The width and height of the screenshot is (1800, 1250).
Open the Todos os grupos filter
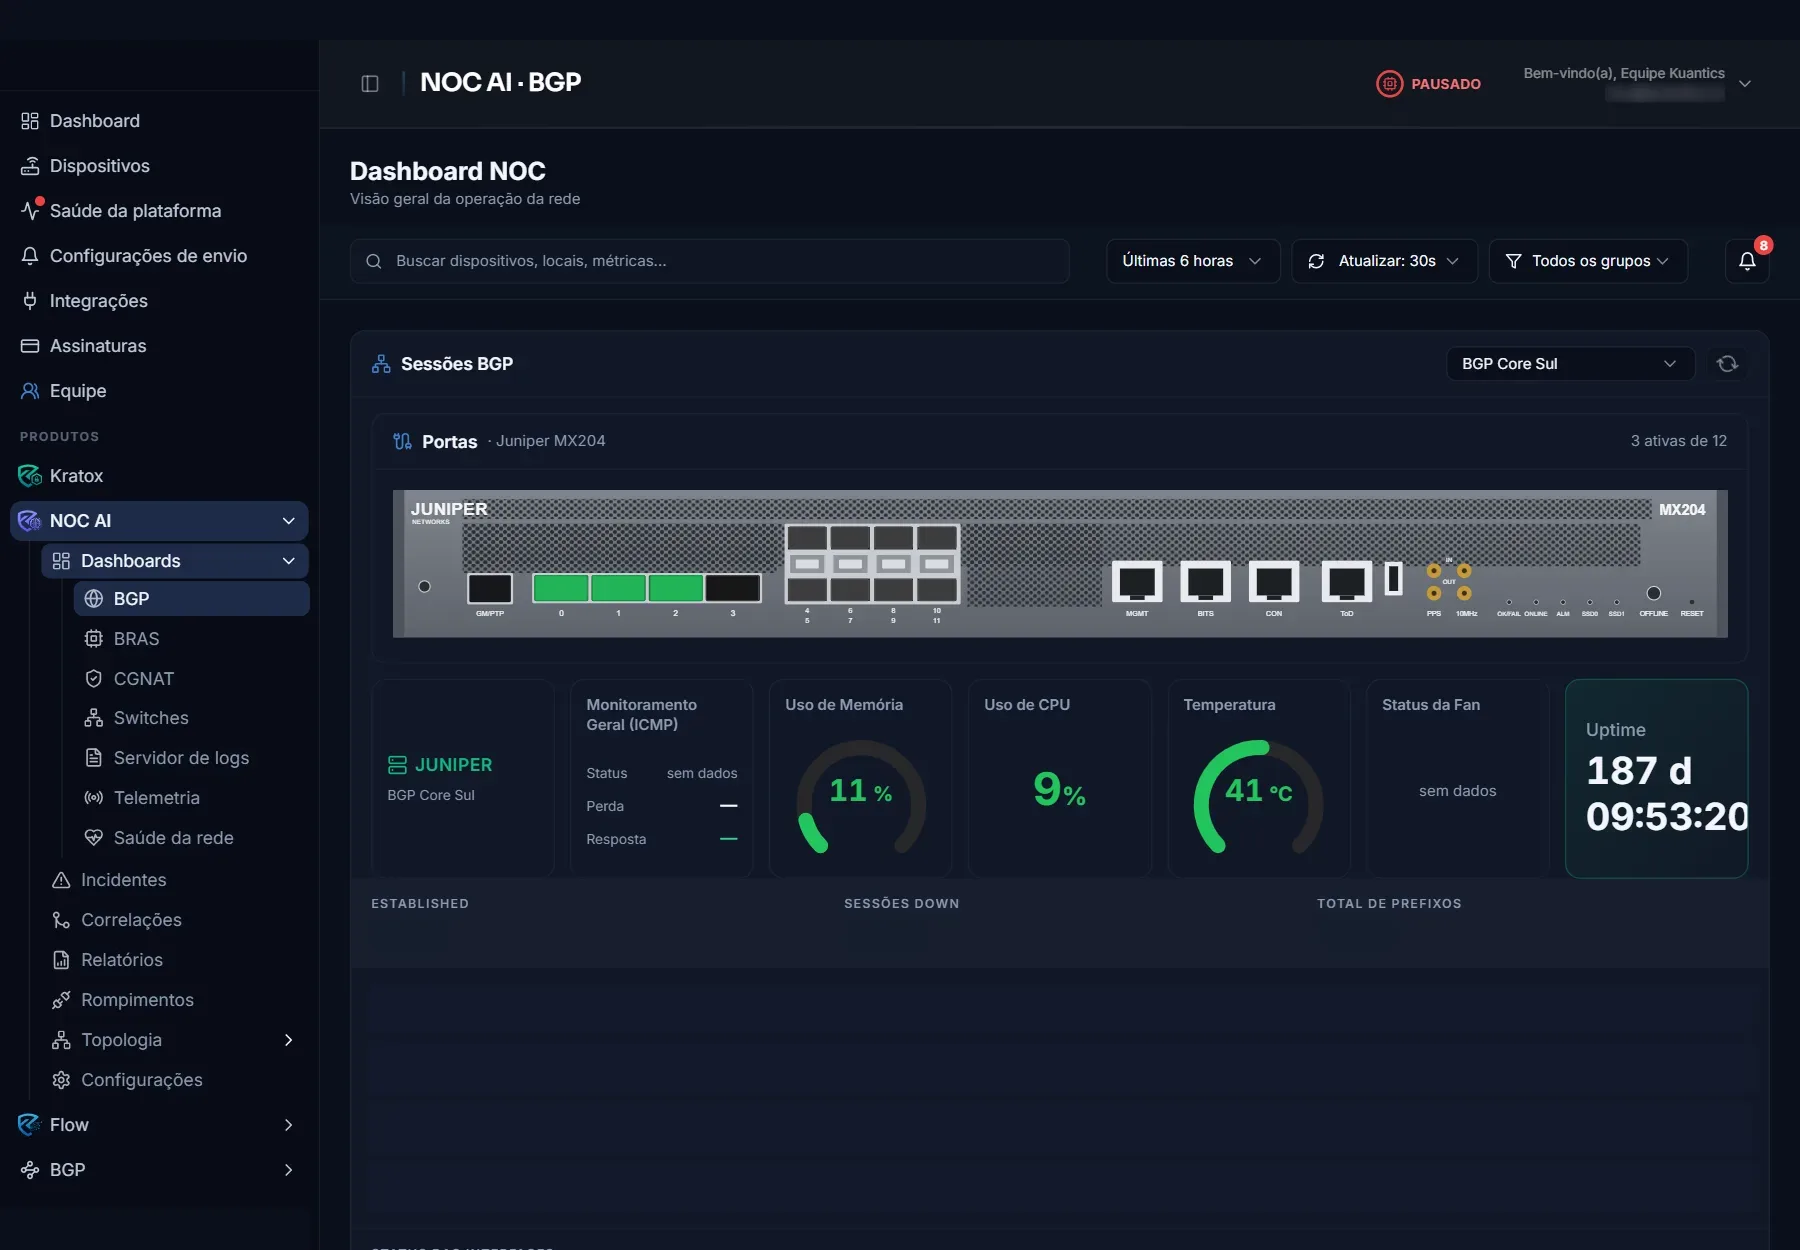tap(1588, 261)
